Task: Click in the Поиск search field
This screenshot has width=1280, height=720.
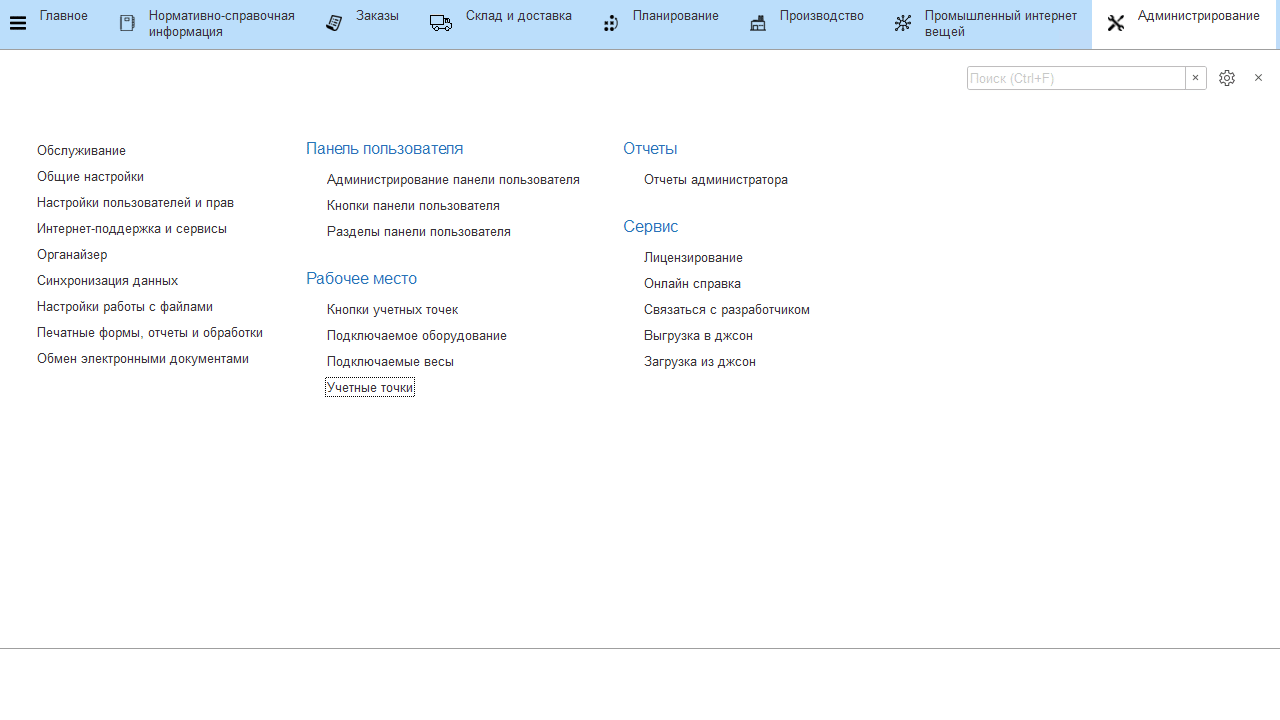Action: click(1075, 78)
